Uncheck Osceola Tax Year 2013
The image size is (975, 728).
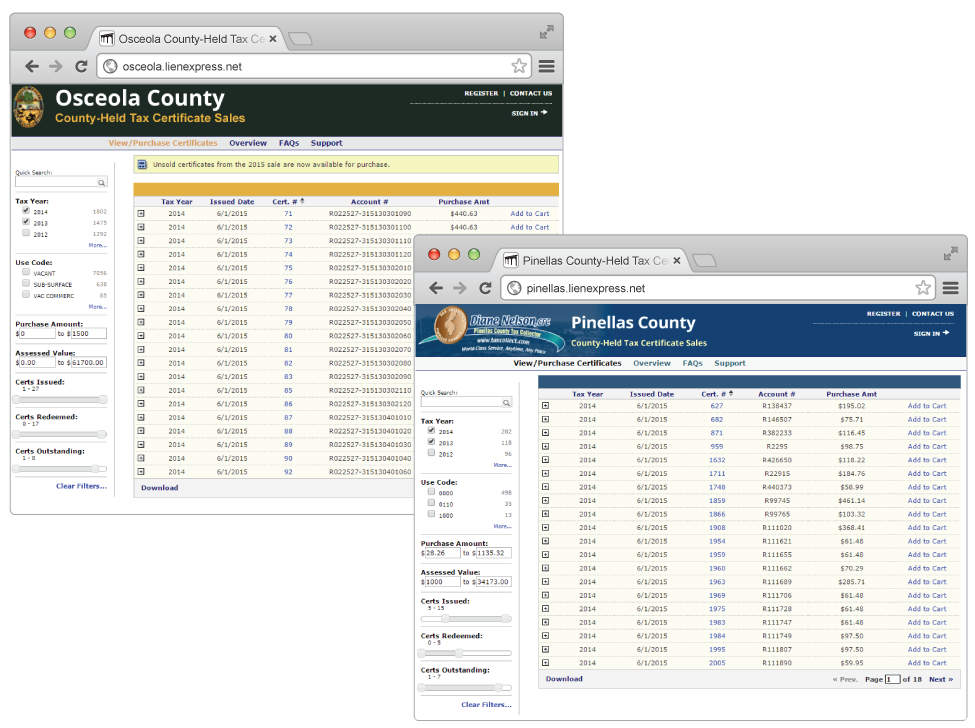pos(26,222)
